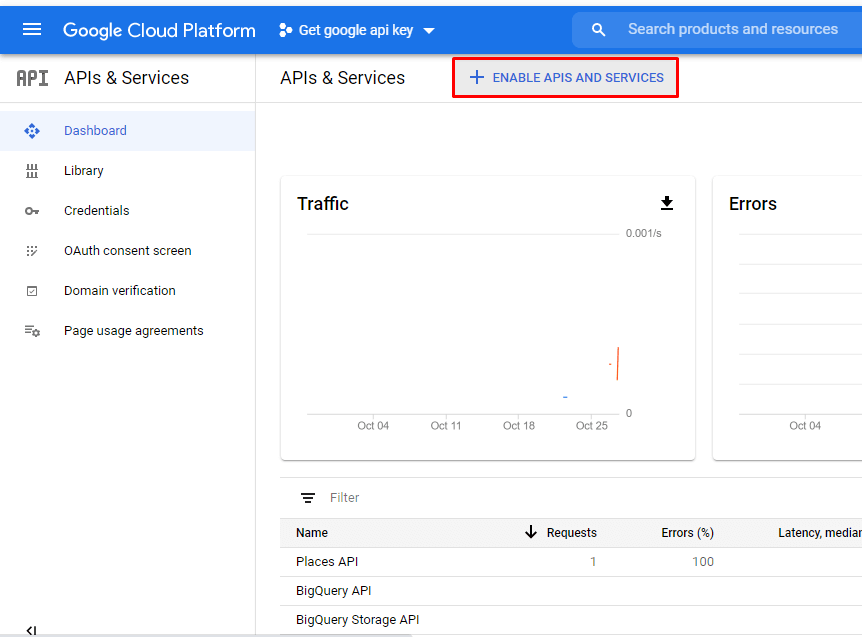Screen dimensions: 862x637
Task: Click the Credentials key icon
Action: (x=32, y=211)
